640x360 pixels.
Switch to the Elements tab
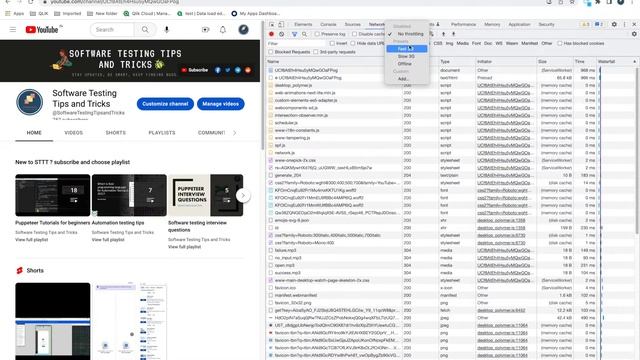tap(303, 24)
